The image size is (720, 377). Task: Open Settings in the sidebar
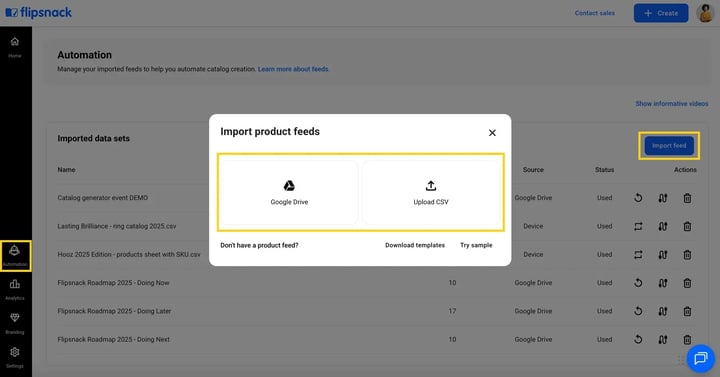click(15, 357)
